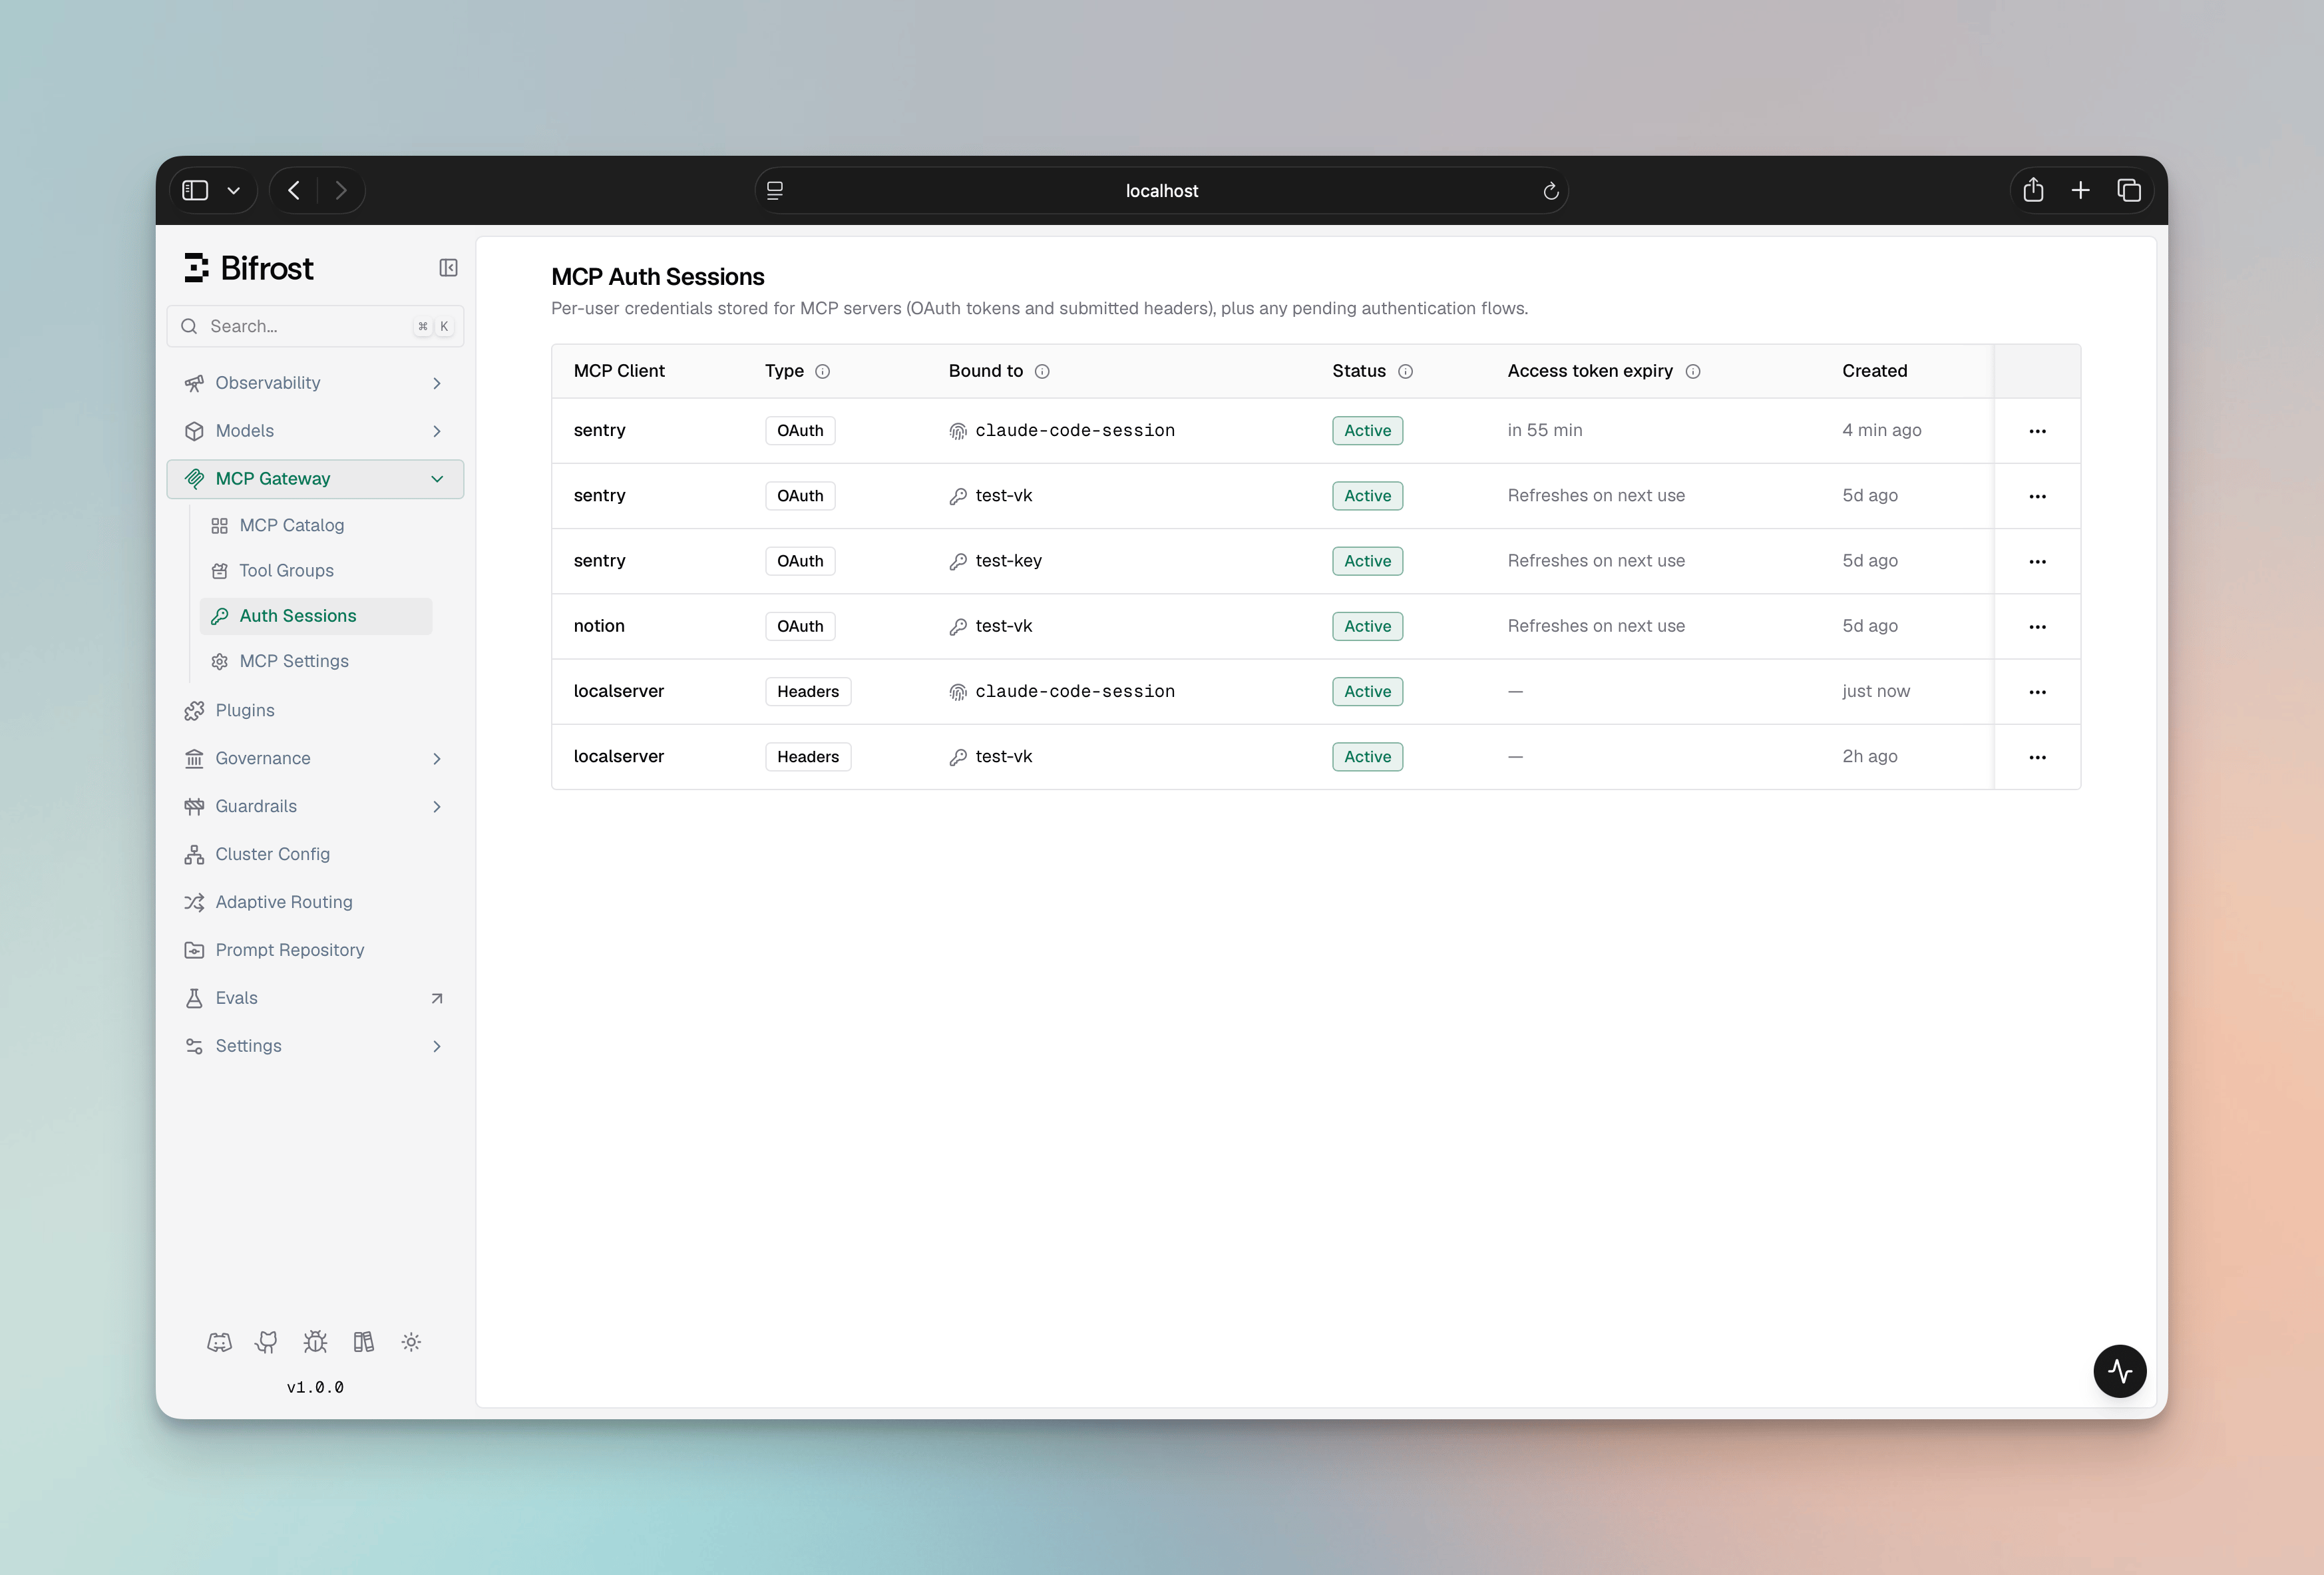
Task: Click the notion client name
Action: point(599,626)
